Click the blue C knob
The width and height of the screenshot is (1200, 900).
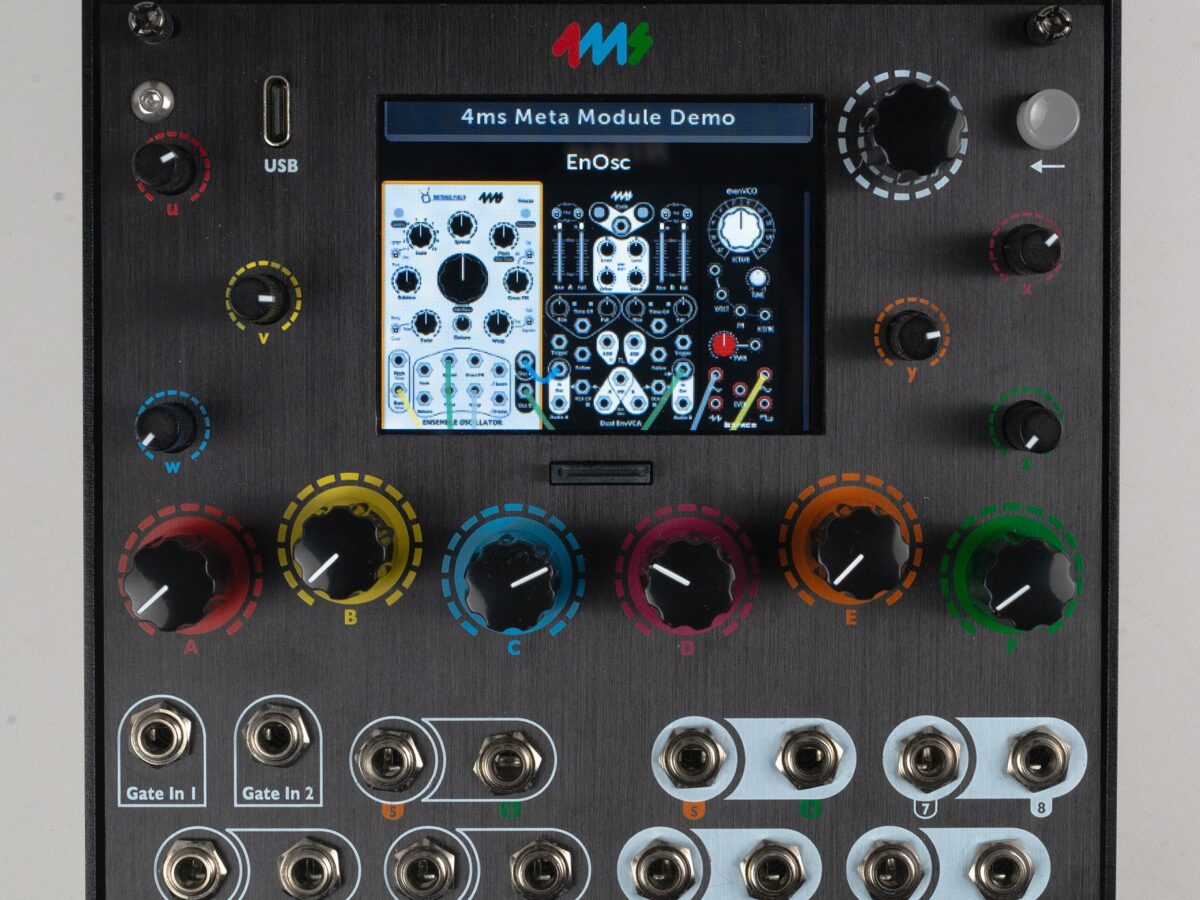click(512, 583)
